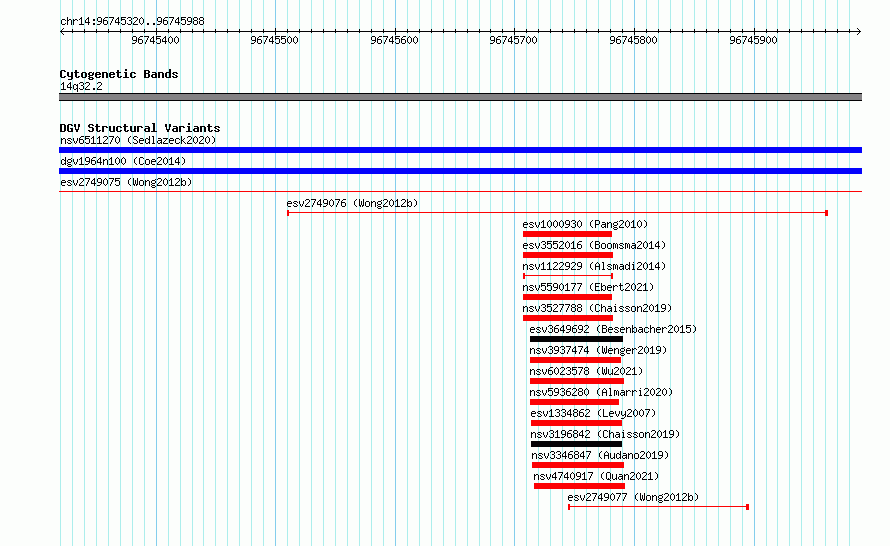Click the esv2749075 (Wong2012b) label
890x546 pixels.
point(126,182)
